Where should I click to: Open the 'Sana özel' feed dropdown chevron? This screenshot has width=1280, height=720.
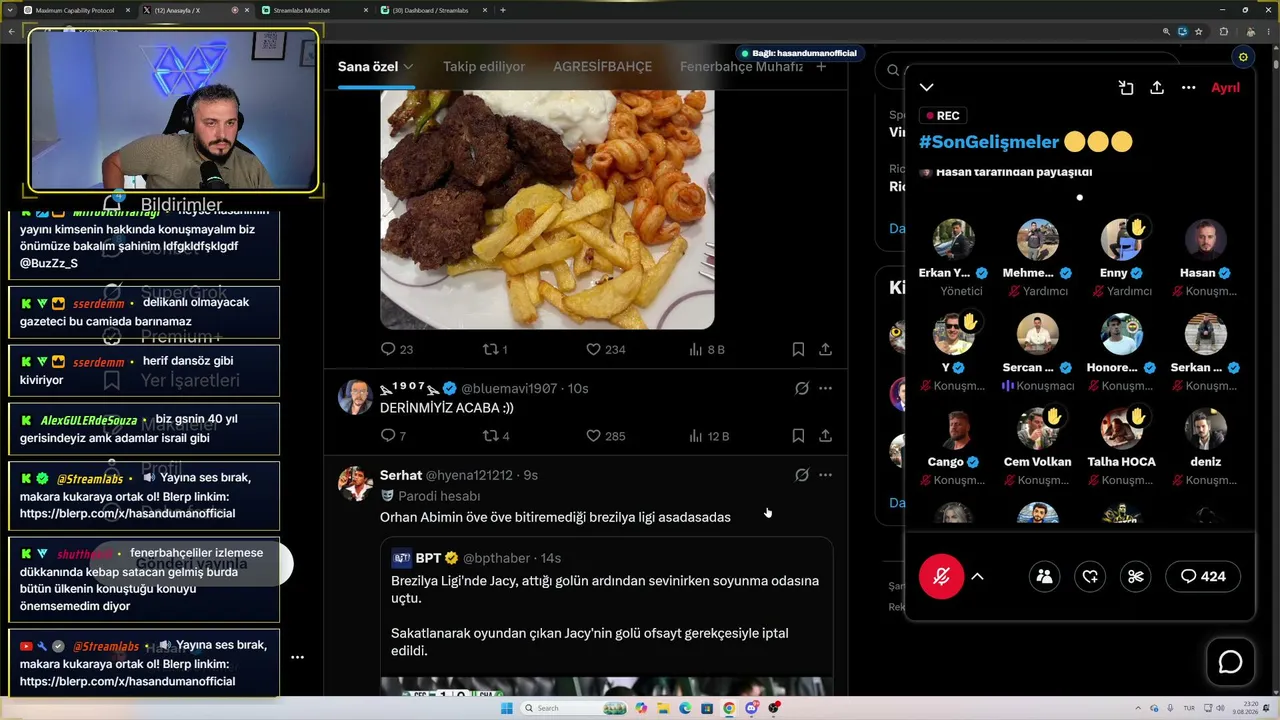pyautogui.click(x=408, y=67)
